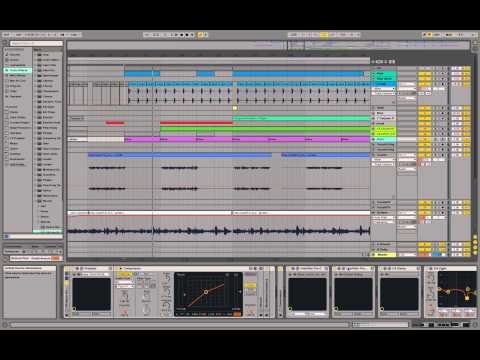Click the teal-highlighted item at the bottom of the browser list
This screenshot has width=480, height=360.
click(x=48, y=230)
